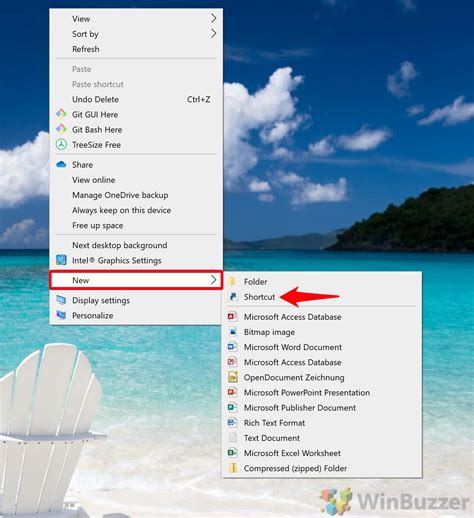474x518 pixels.
Task: Expand the View submenu arrow
Action: [x=214, y=18]
